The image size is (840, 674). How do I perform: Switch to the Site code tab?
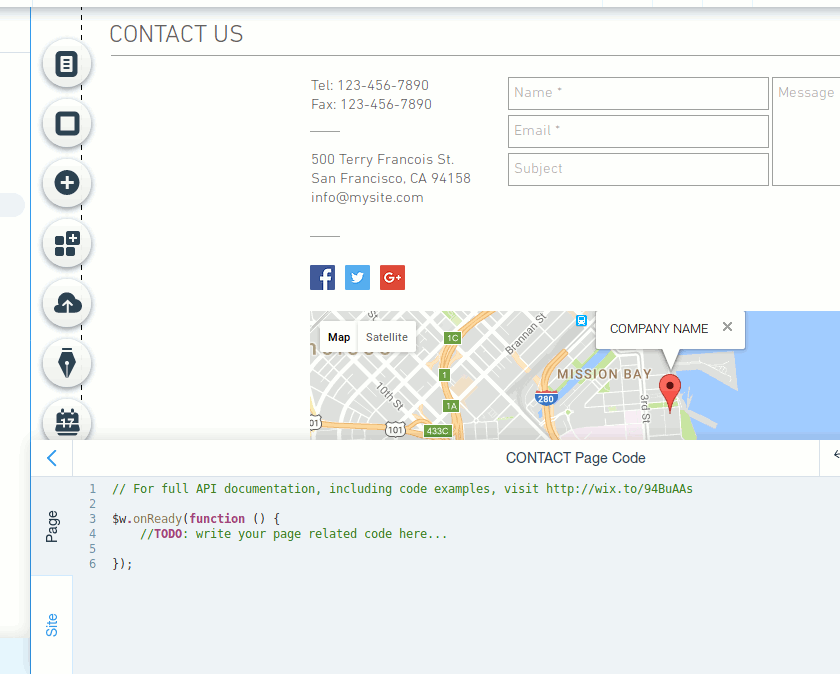tap(51, 625)
